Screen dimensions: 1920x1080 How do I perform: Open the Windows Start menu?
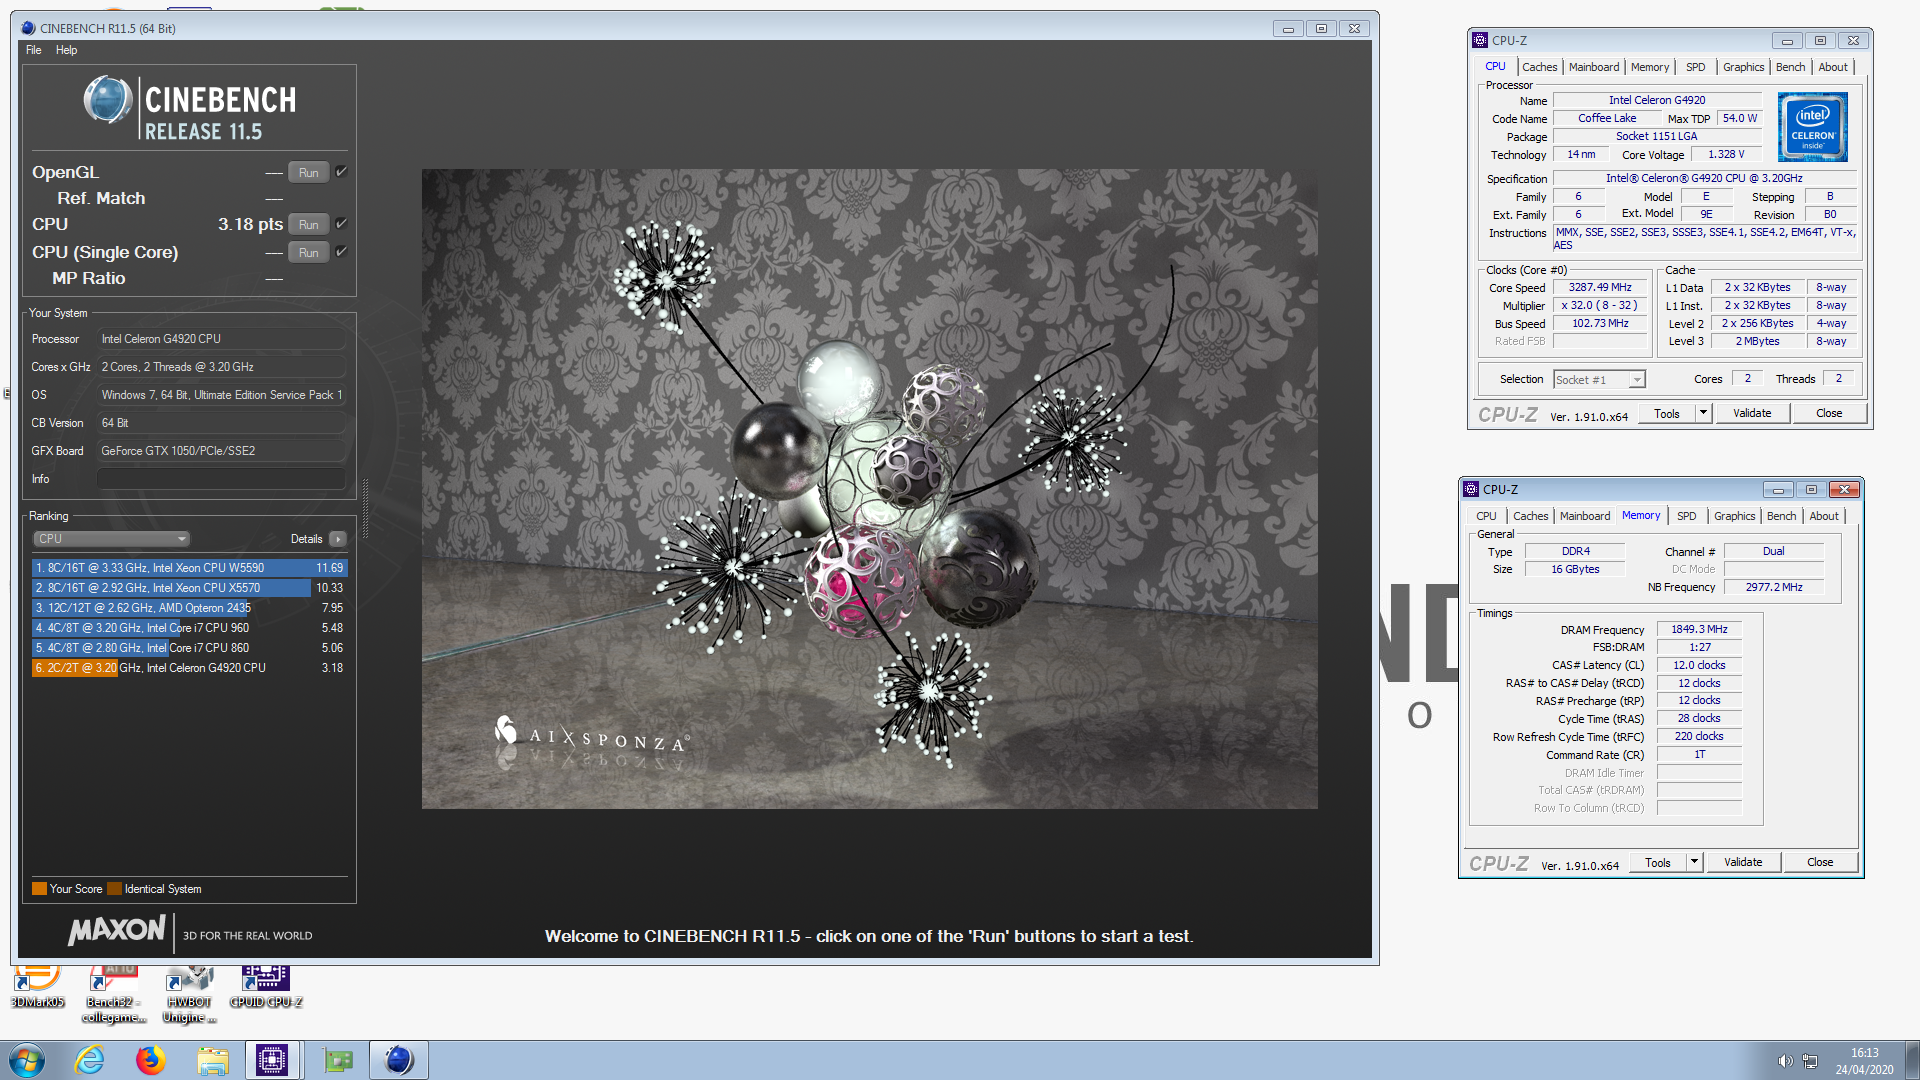pos(27,1060)
